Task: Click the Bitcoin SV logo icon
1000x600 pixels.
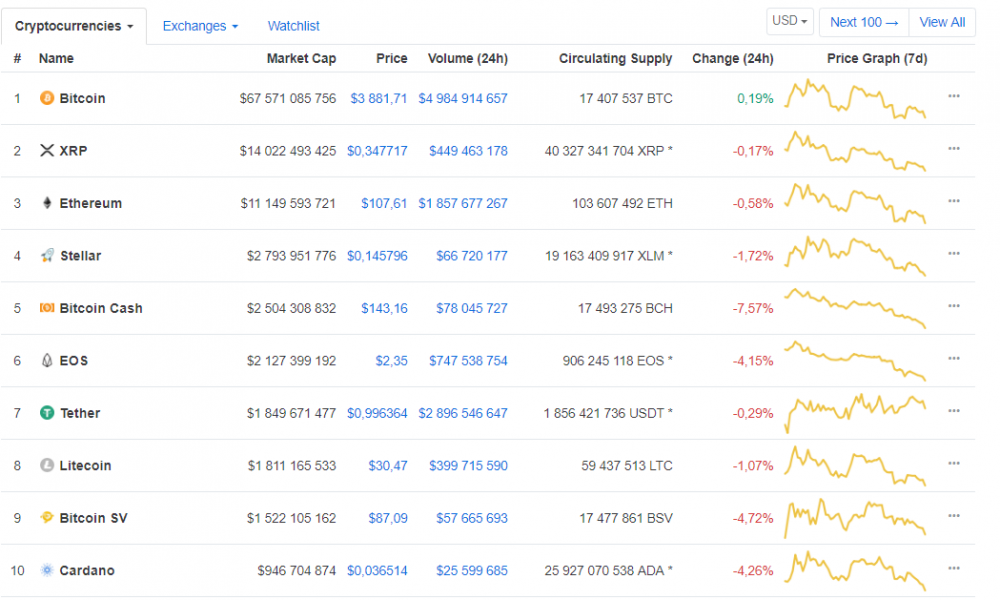Action: click(x=47, y=518)
